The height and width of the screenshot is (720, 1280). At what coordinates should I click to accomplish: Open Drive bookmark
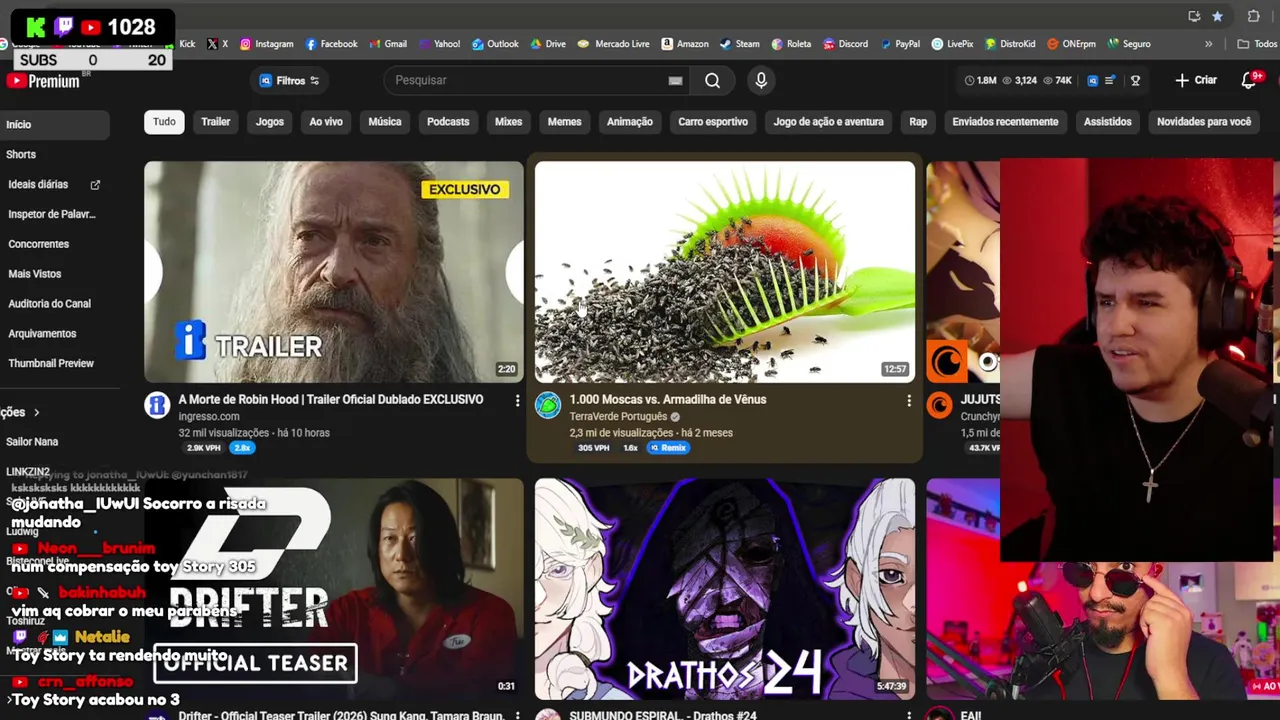tap(548, 44)
